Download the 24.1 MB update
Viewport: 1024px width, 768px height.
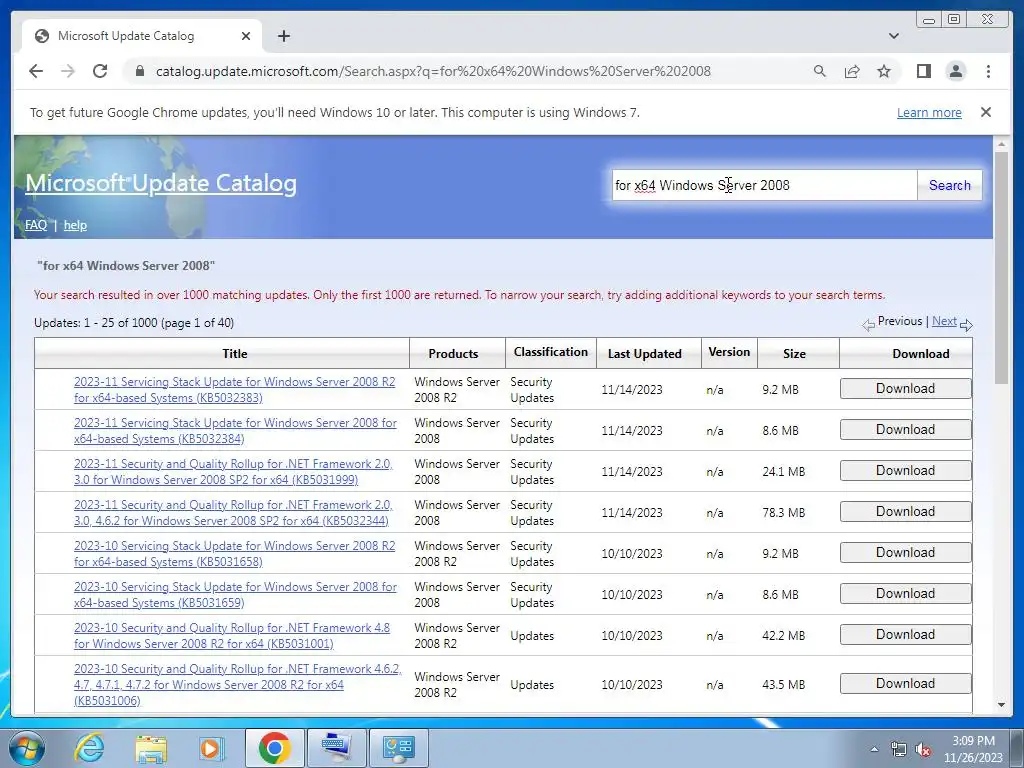[x=905, y=471]
